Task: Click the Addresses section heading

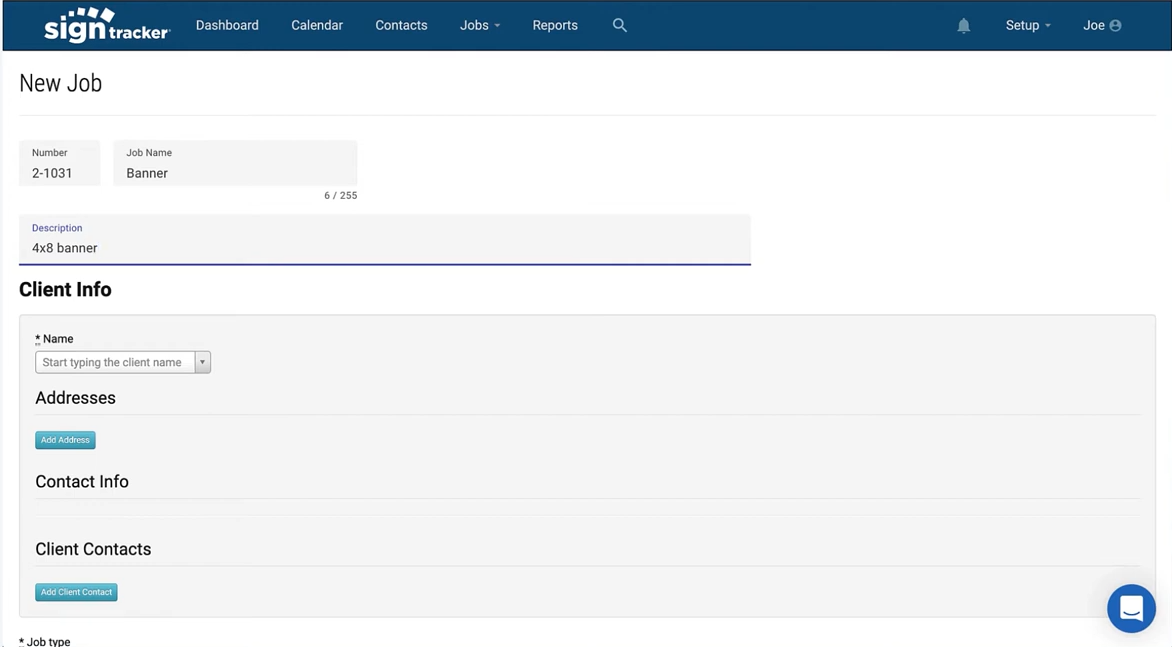Action: (x=75, y=398)
